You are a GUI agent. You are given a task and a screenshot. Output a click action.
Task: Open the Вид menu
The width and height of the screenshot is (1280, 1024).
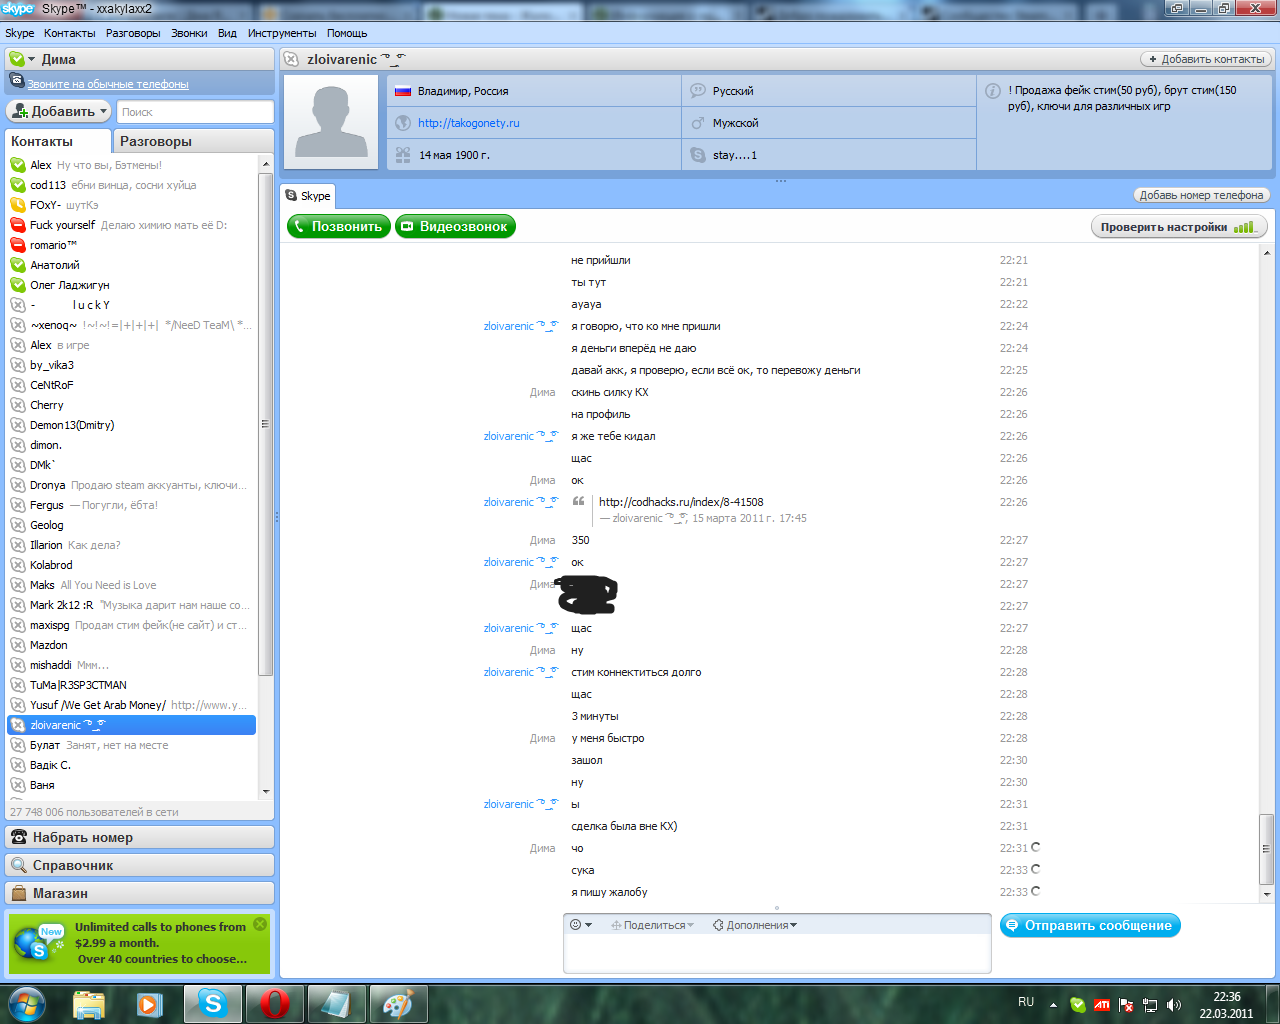[x=227, y=33]
